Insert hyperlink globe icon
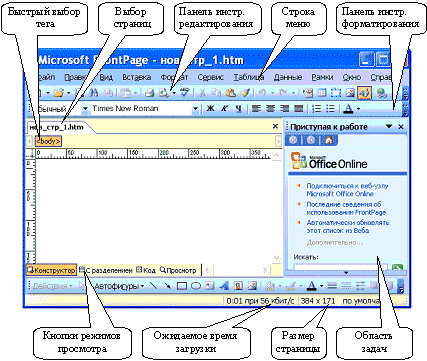The height and width of the screenshot is (361, 427). [x=382, y=93]
